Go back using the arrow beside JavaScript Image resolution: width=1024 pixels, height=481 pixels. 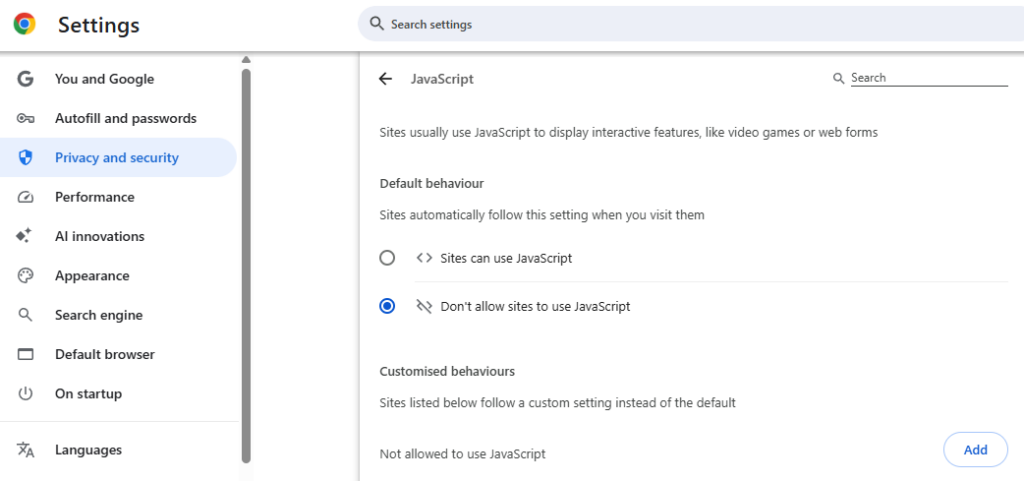(x=386, y=79)
